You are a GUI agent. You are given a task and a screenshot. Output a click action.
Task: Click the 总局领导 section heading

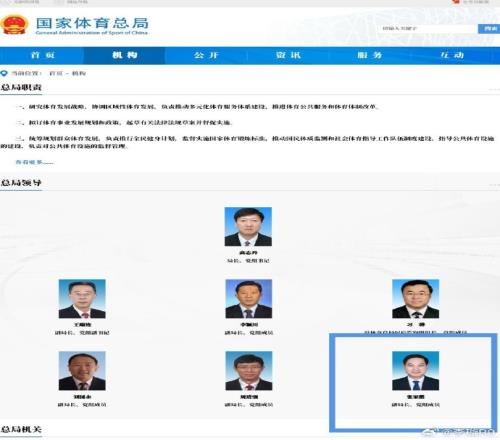[x=21, y=183]
